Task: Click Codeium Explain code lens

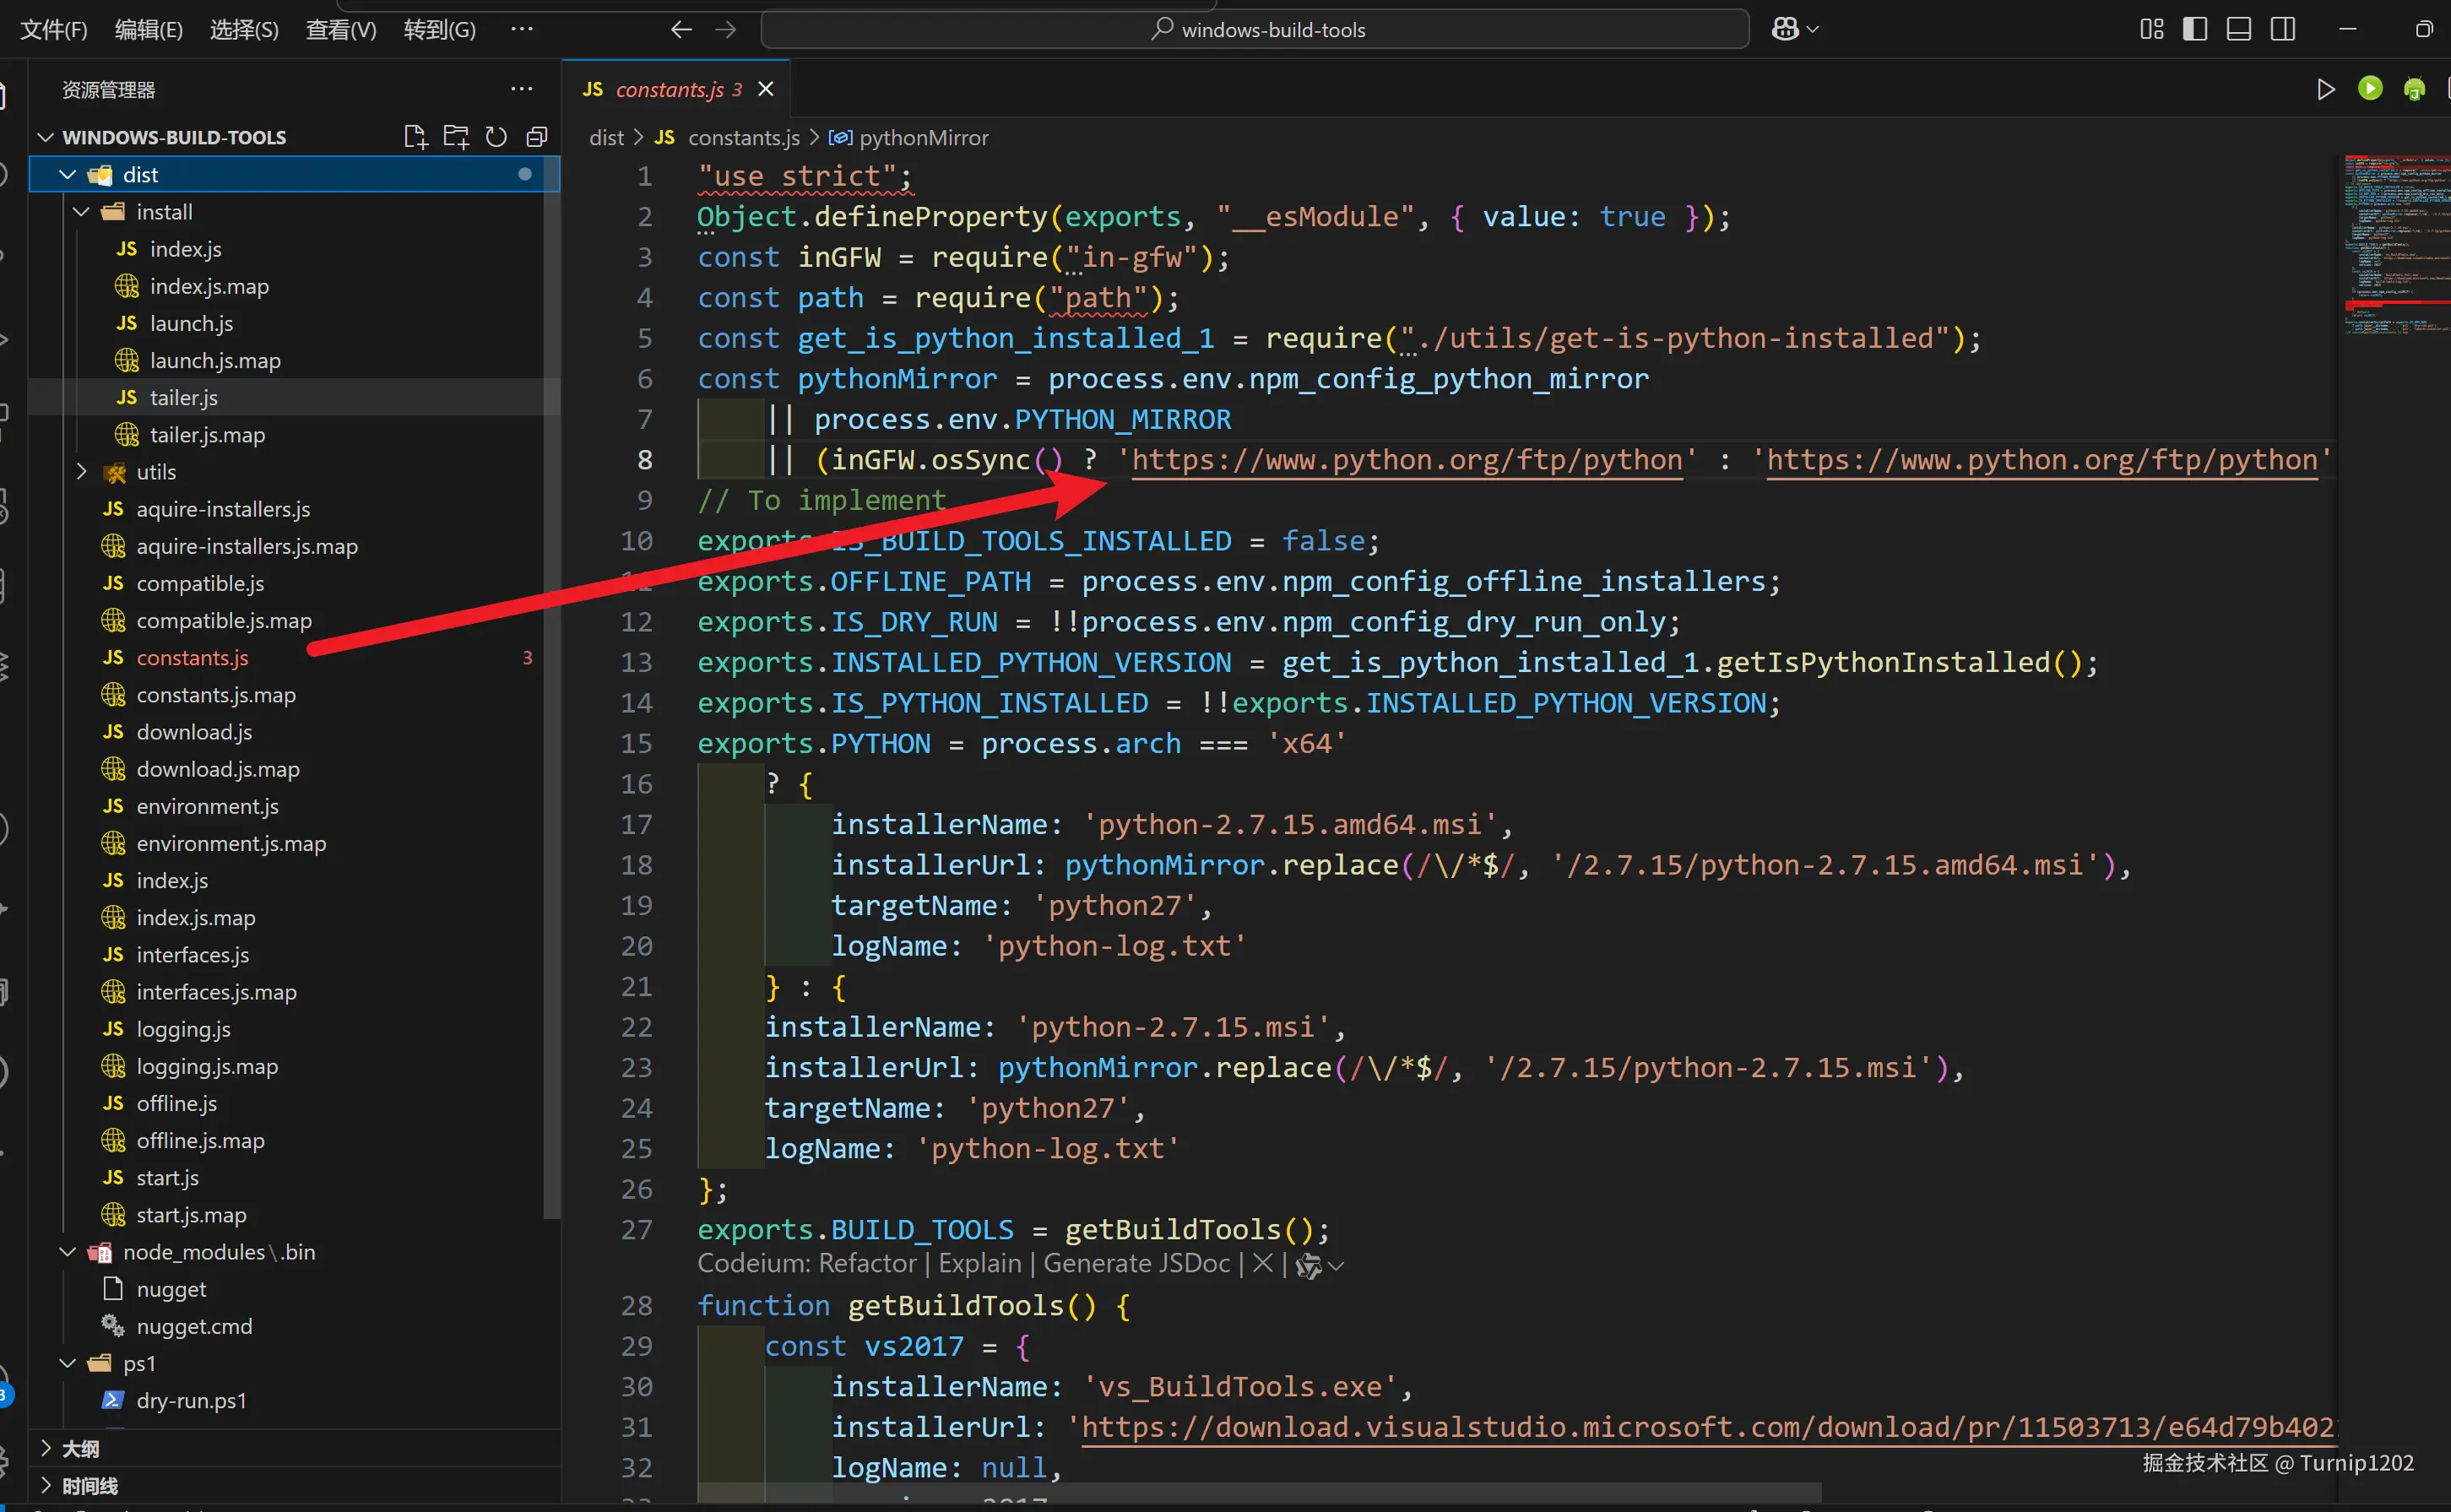Action: (980, 1264)
